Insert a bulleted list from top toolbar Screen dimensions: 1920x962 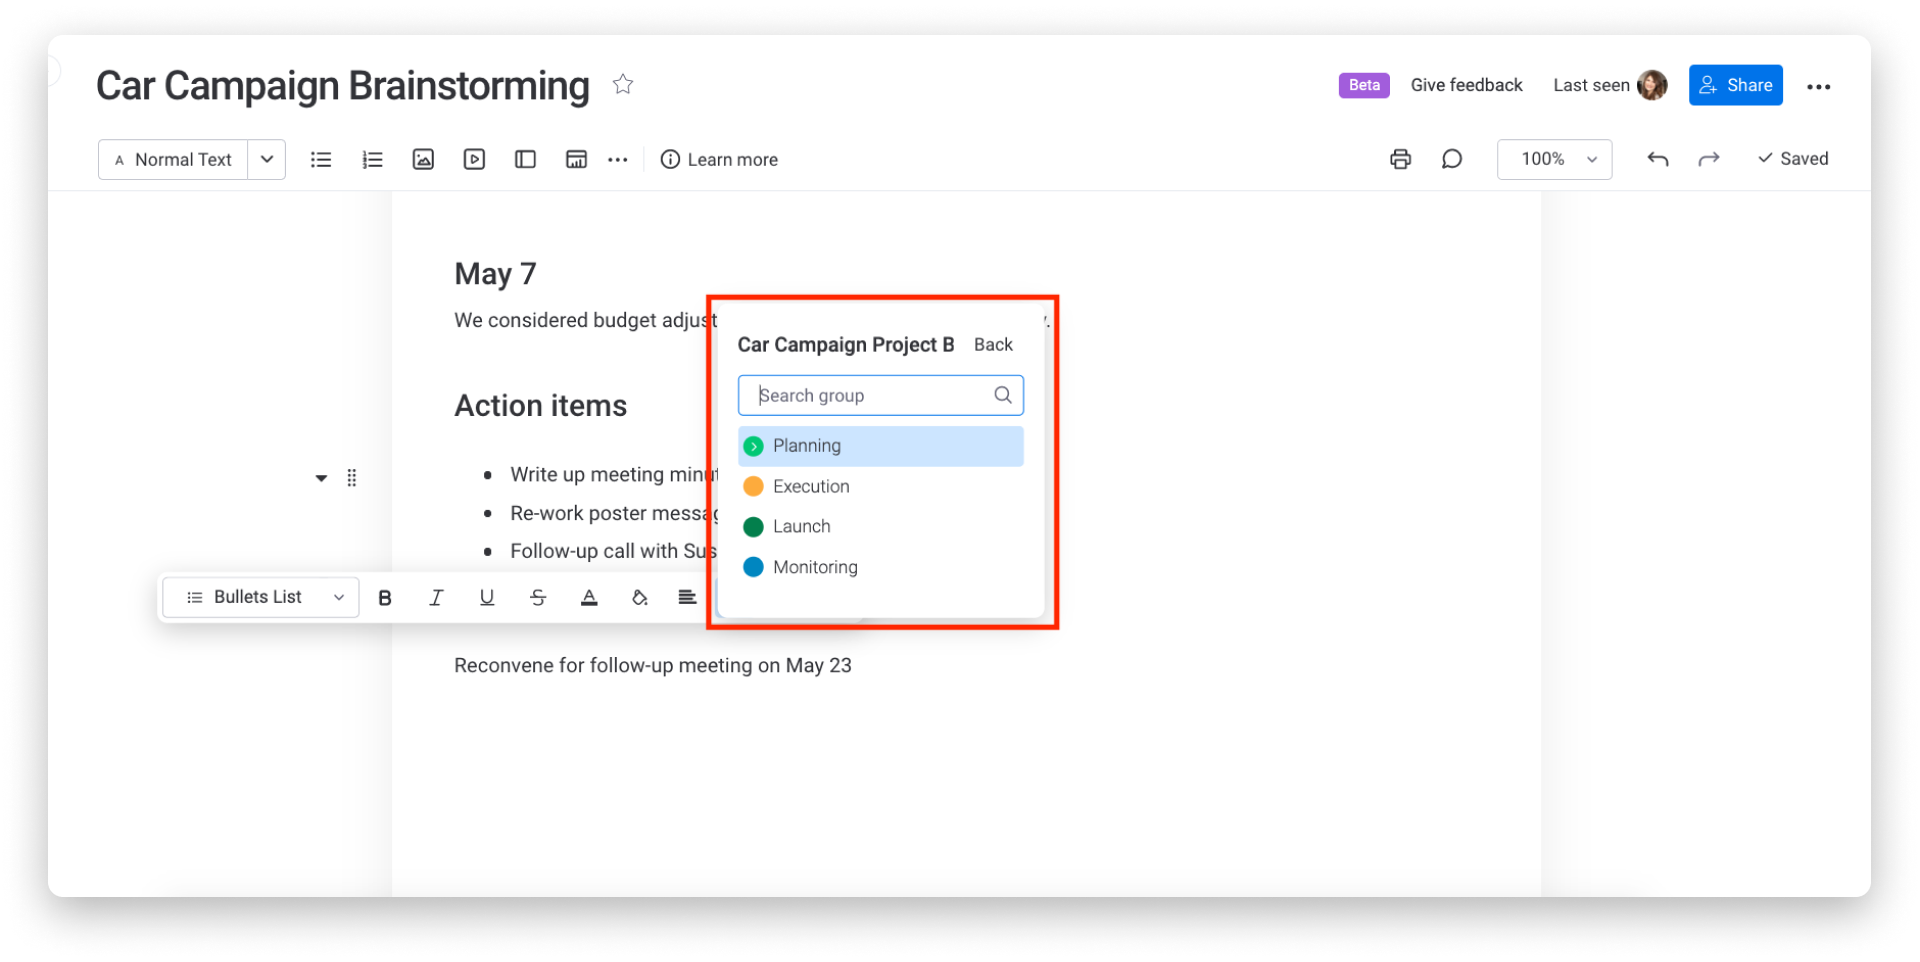[321, 159]
